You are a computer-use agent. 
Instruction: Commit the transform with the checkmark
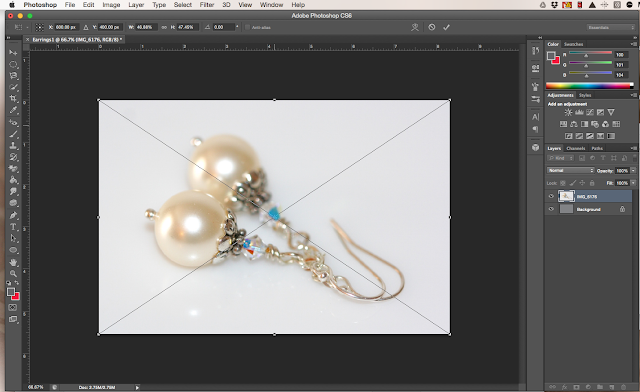tap(446, 27)
